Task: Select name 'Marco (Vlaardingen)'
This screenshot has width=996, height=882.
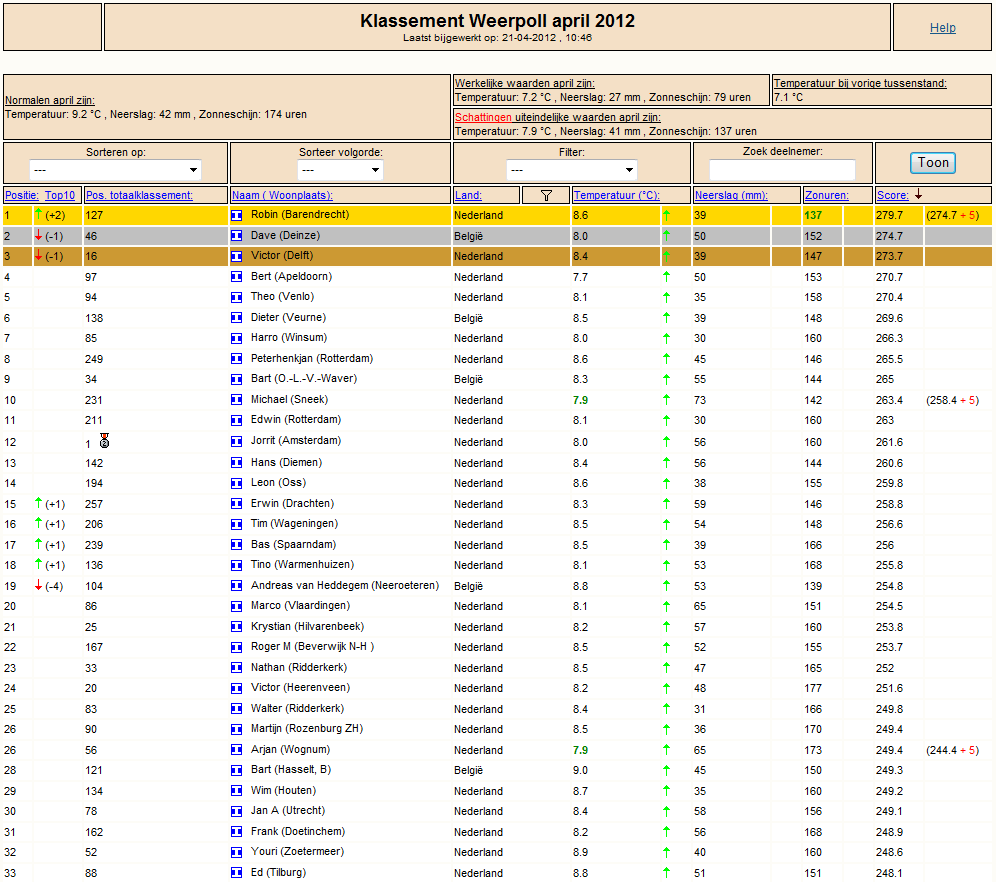Action: 300,606
